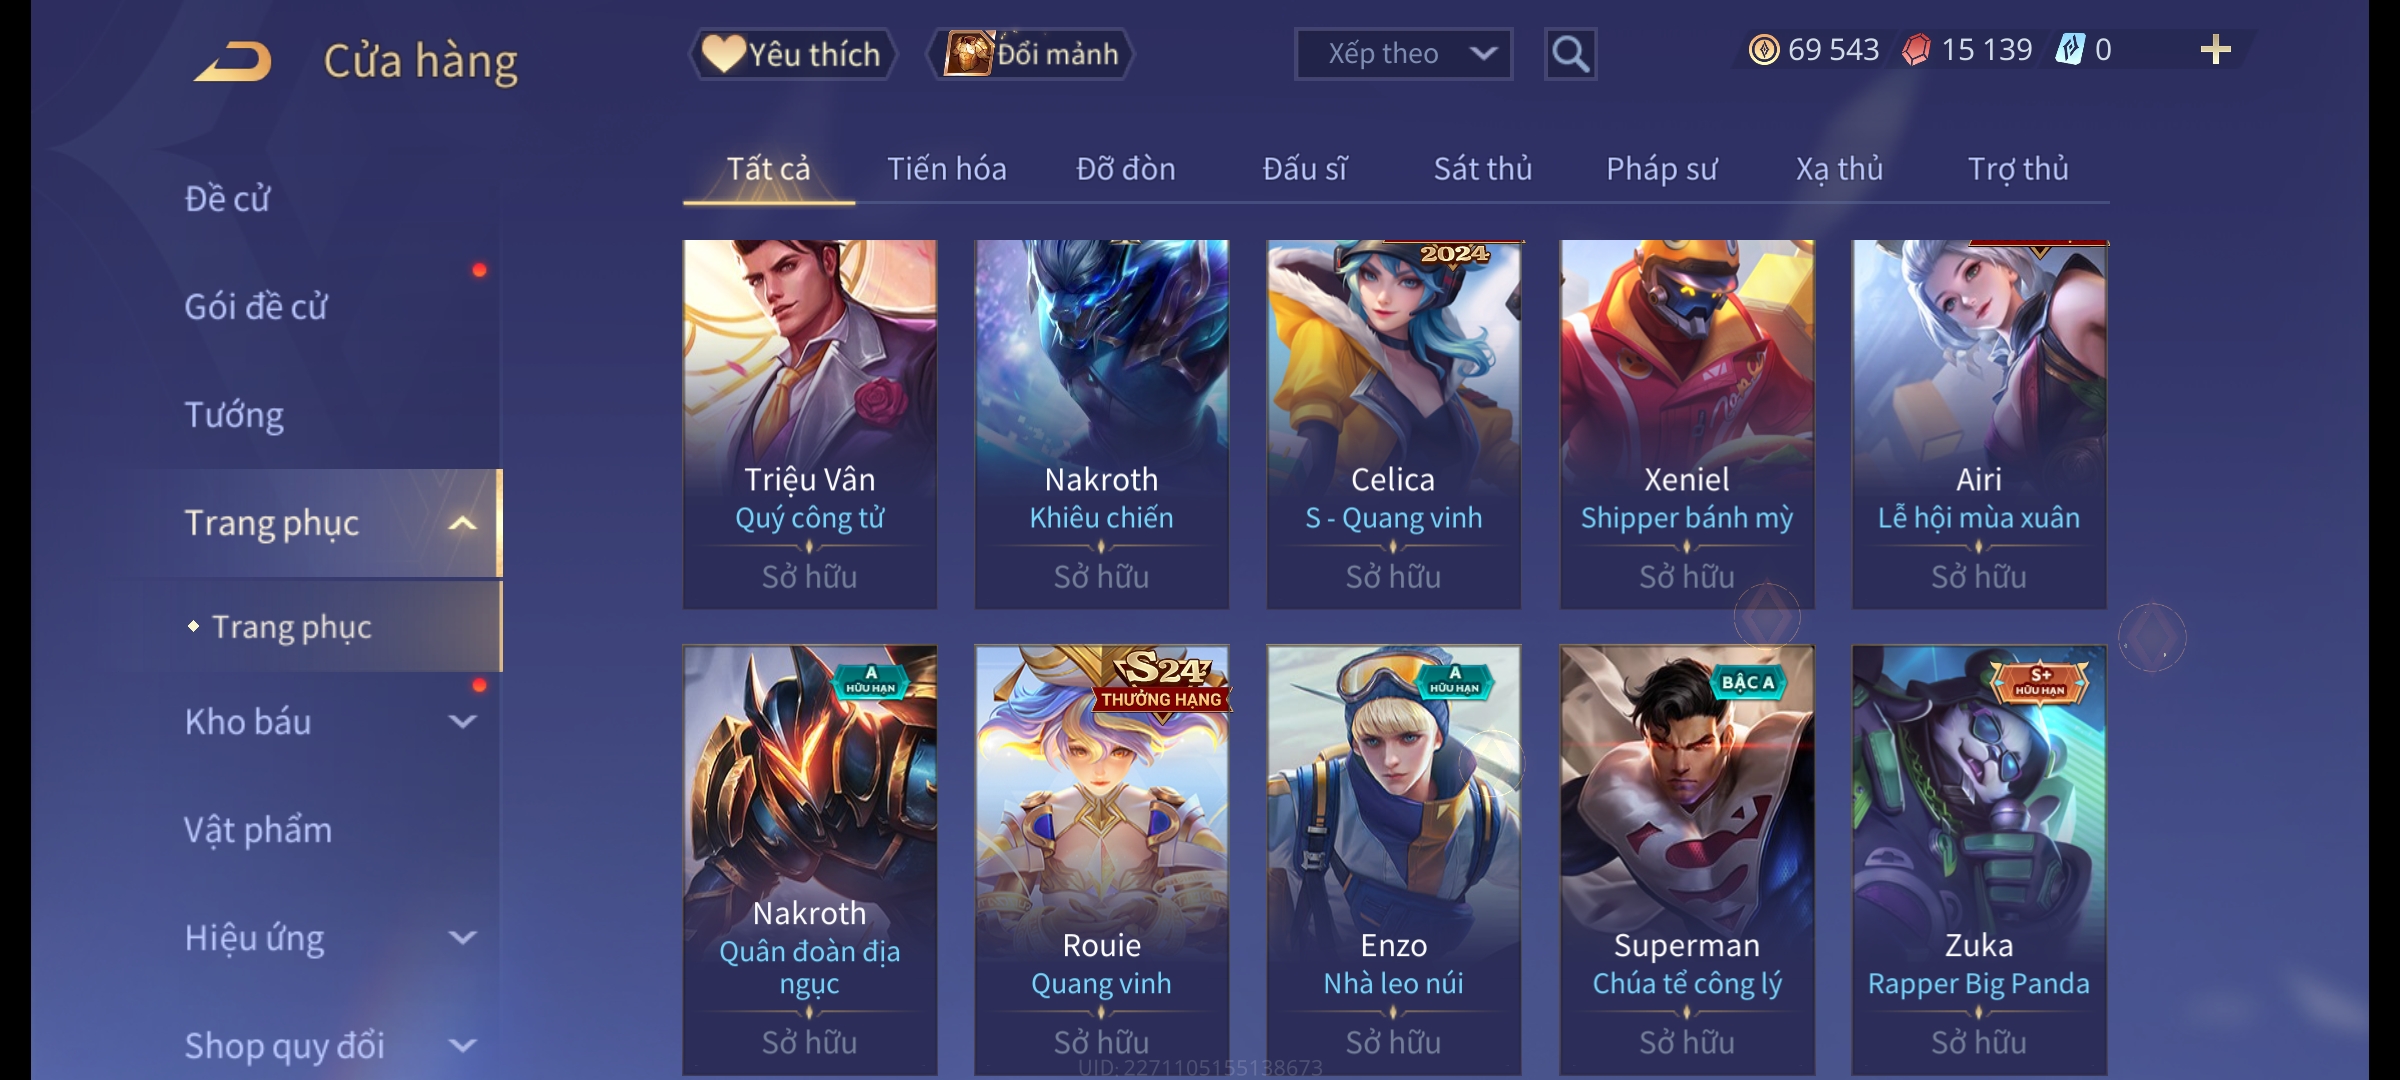This screenshot has width=2400, height=1080.
Task: Open Đổi mảnh fragment exchange chest
Action: pyautogui.click(x=1031, y=54)
